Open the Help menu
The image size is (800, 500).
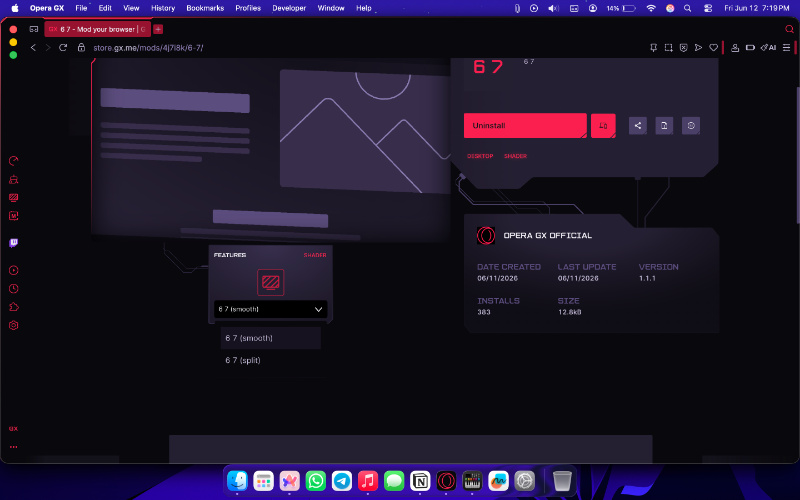click(364, 8)
